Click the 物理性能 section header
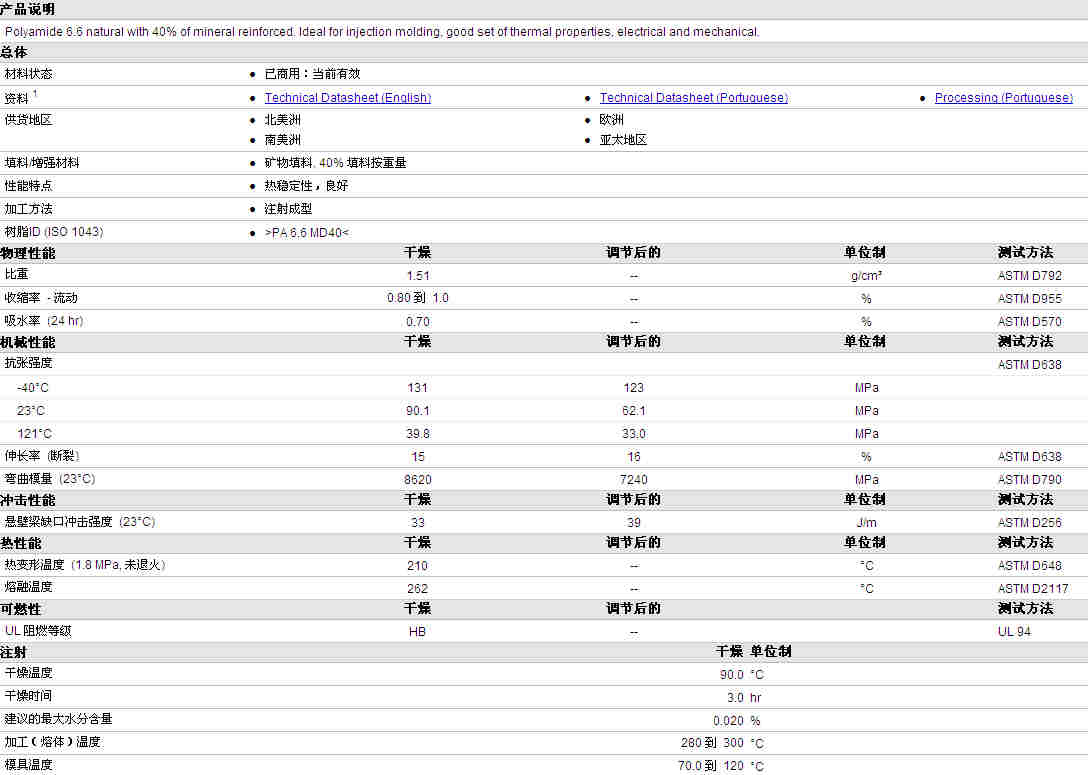Screen dimensions: 1088x775 28,253
